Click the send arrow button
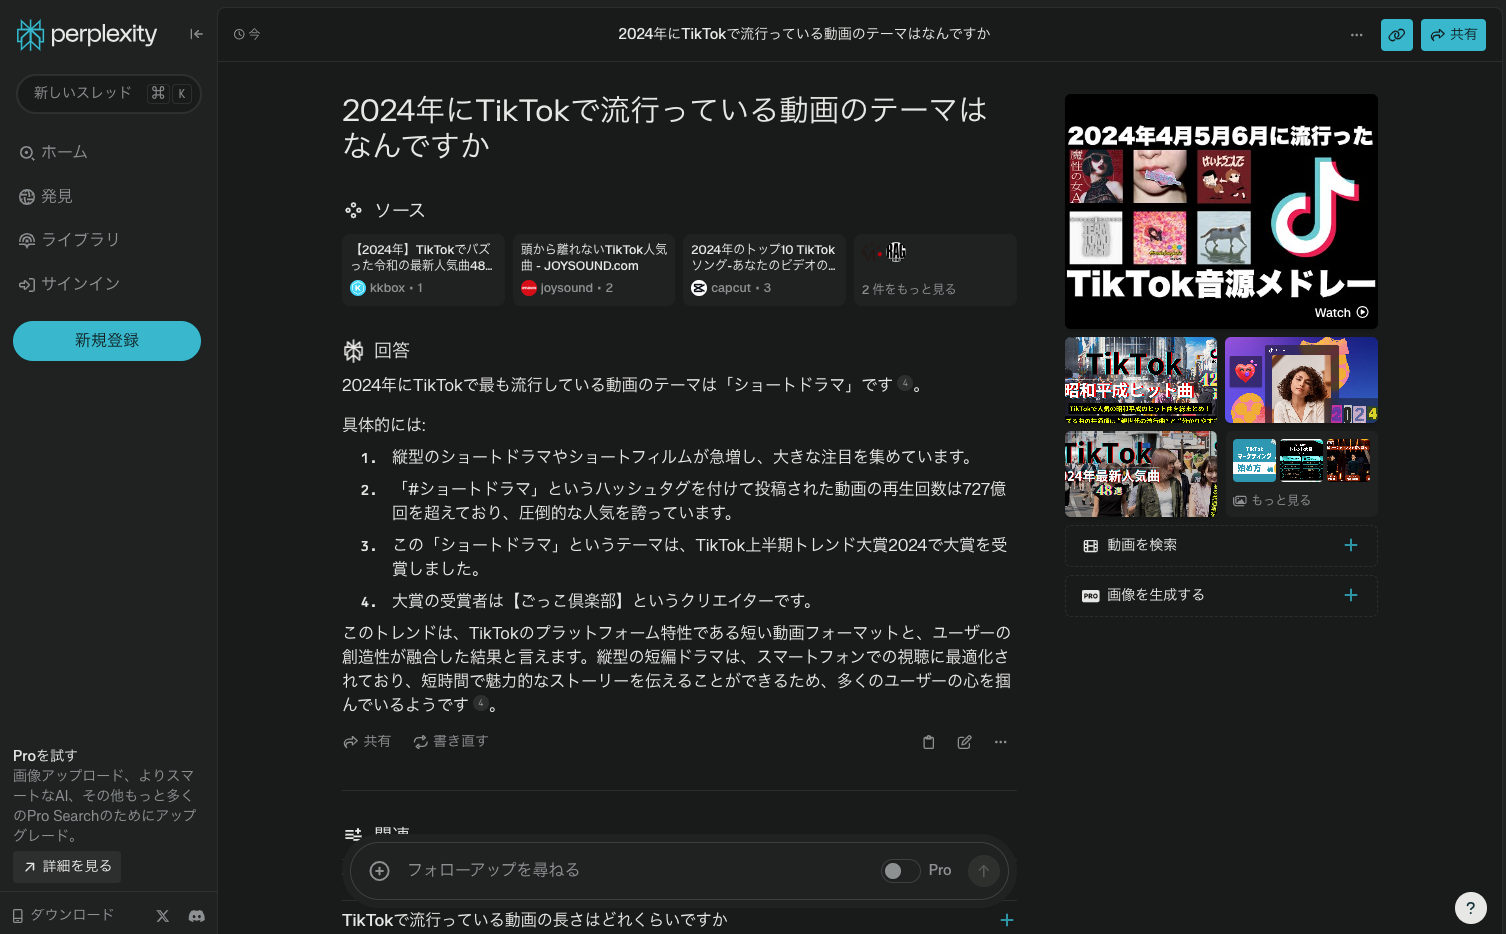 [x=984, y=871]
